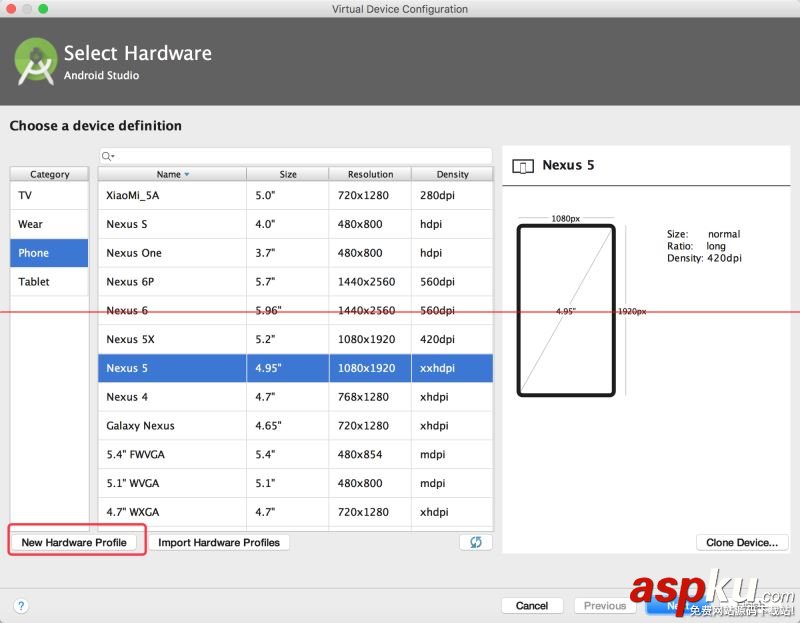This screenshot has width=800, height=623.
Task: Select the 5.4" FWVGA device row
Action: pos(295,455)
